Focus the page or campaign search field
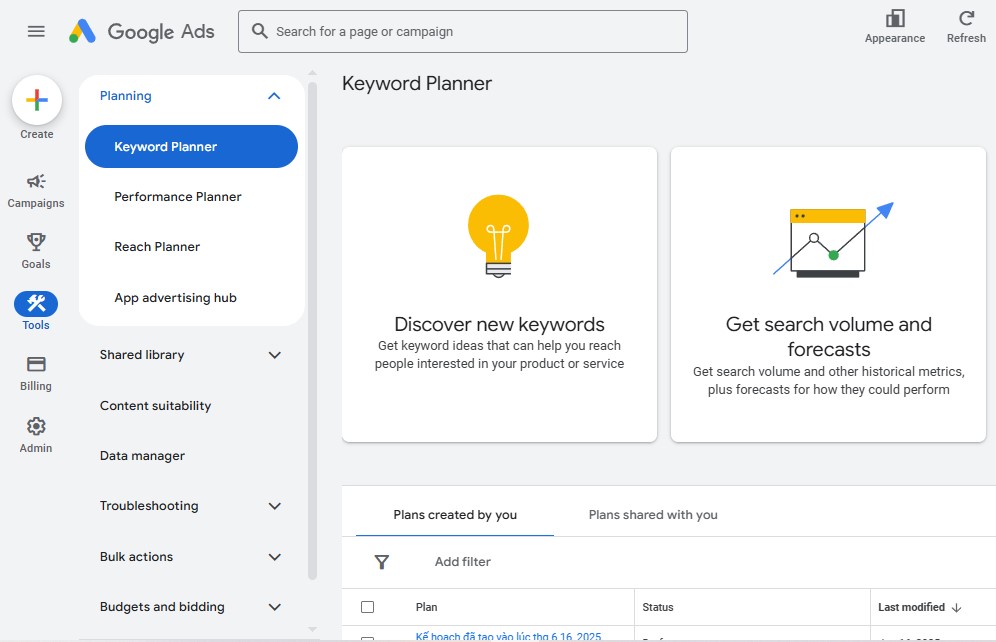 462,31
